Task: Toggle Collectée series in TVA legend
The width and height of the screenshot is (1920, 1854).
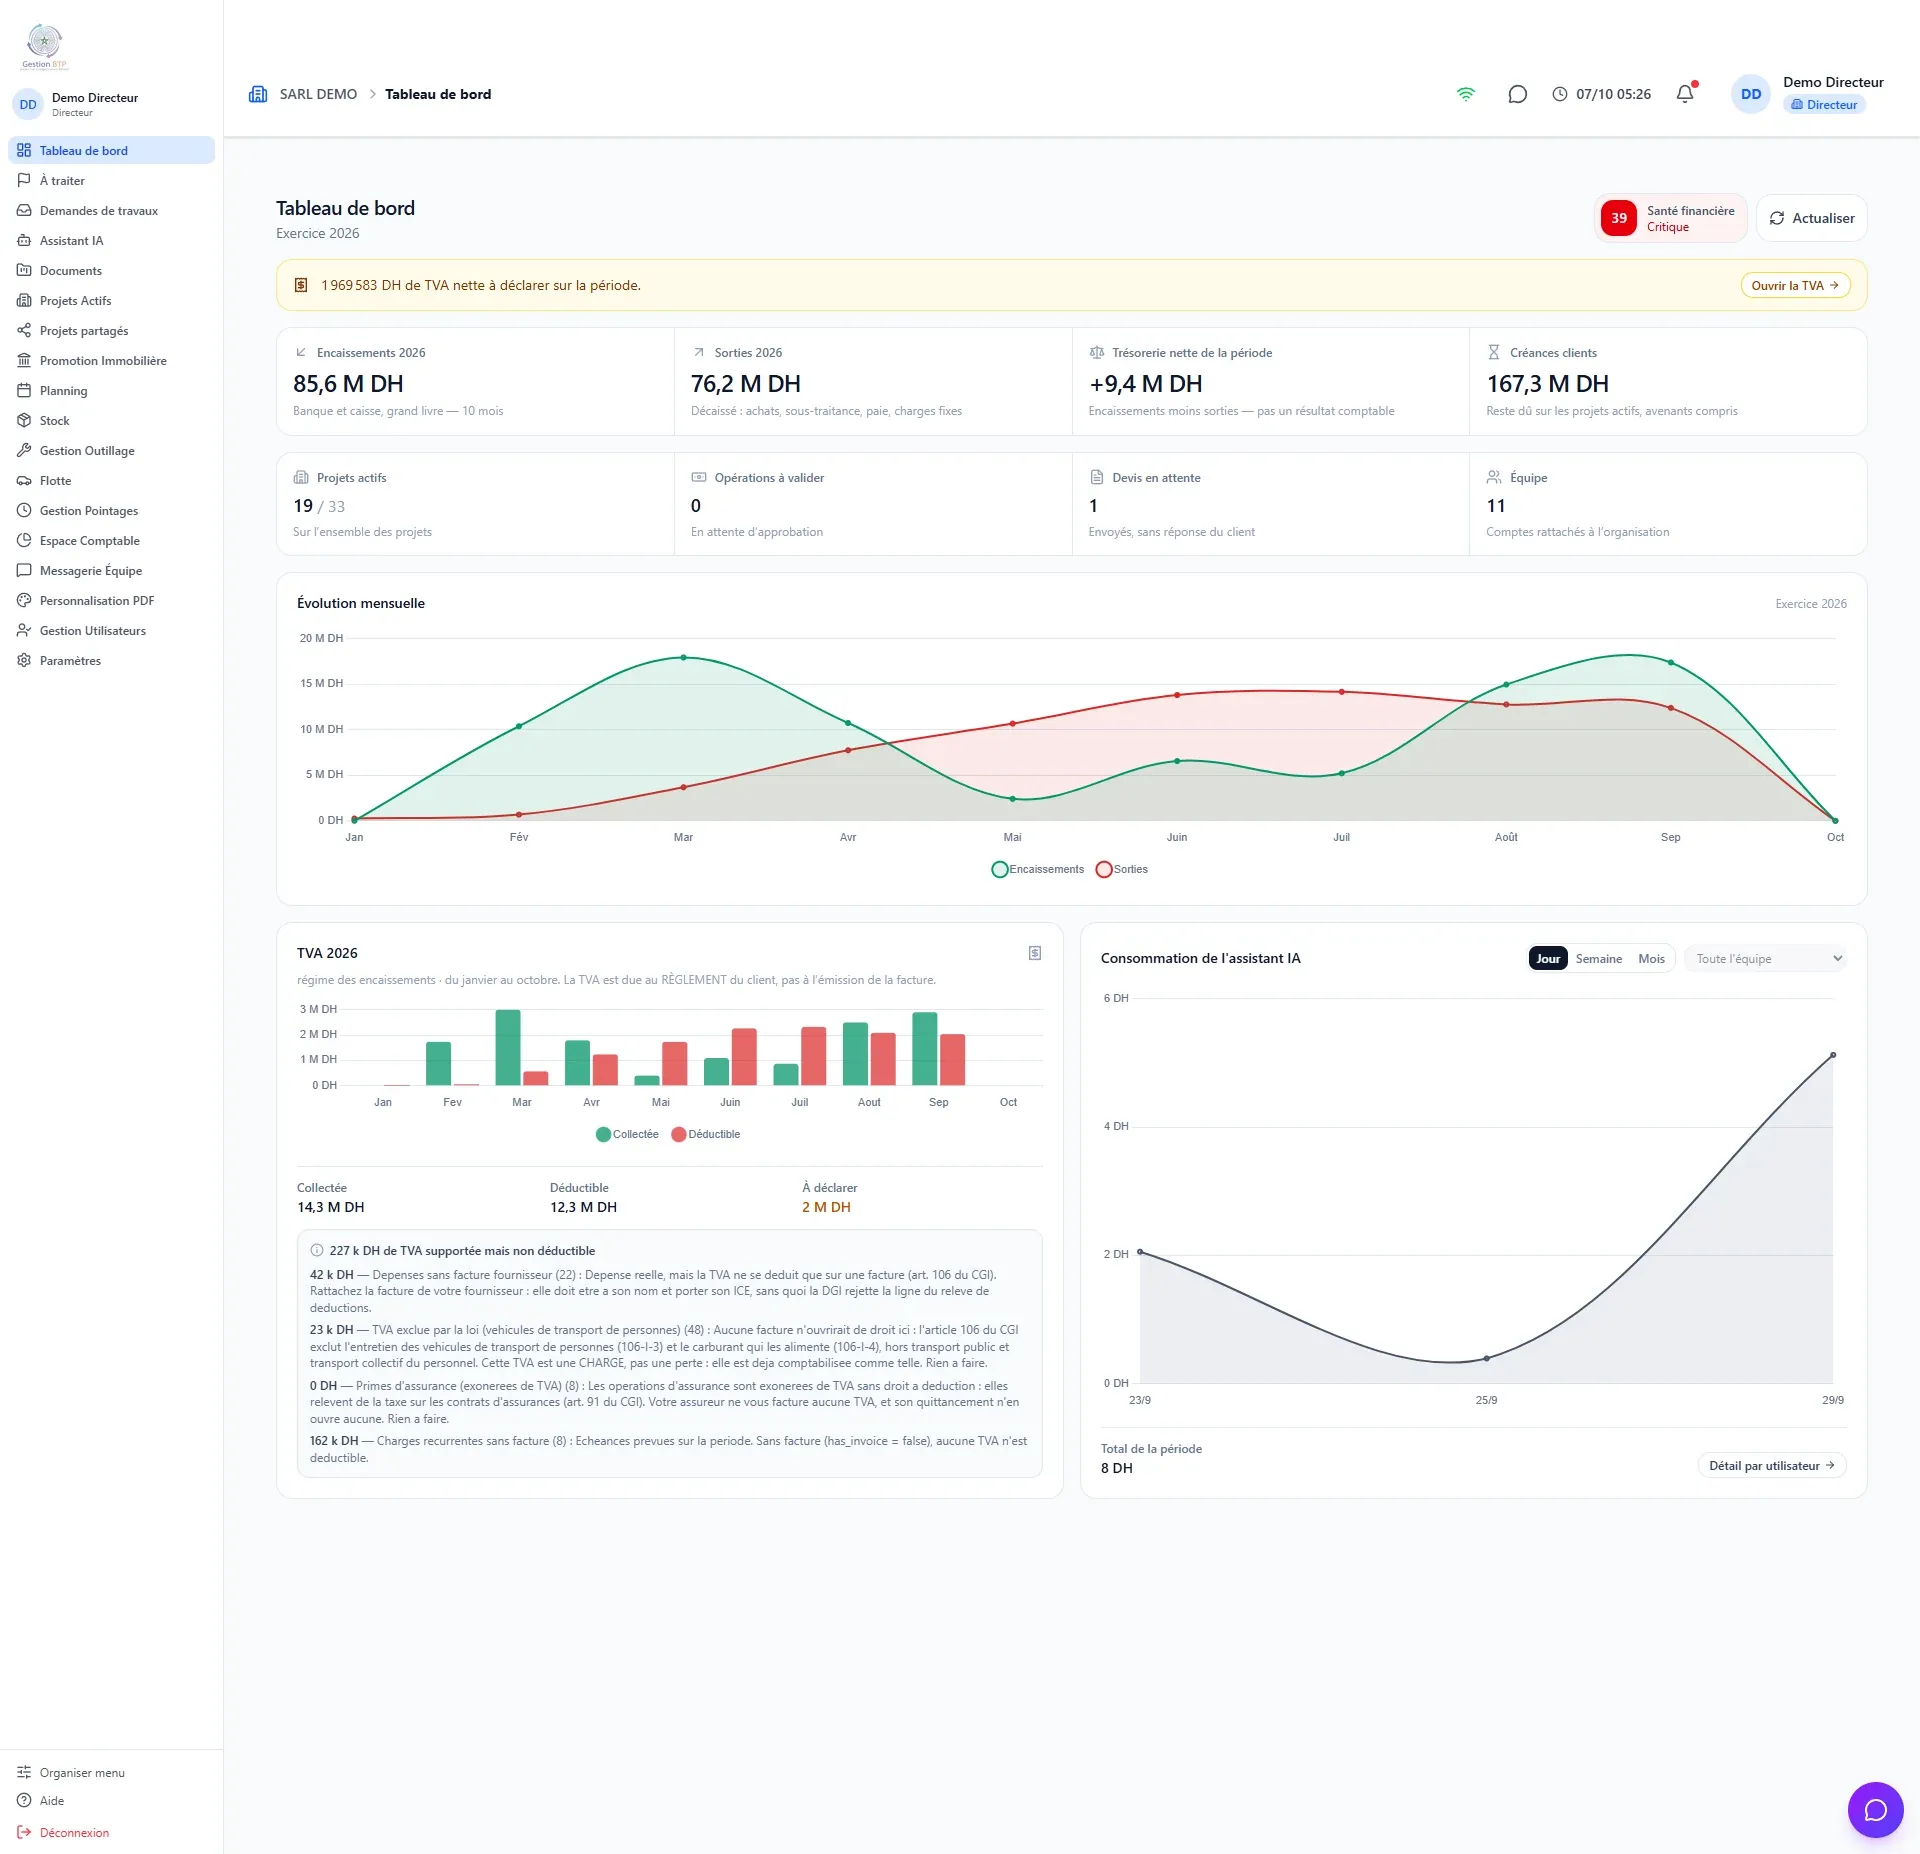Action: point(627,1134)
